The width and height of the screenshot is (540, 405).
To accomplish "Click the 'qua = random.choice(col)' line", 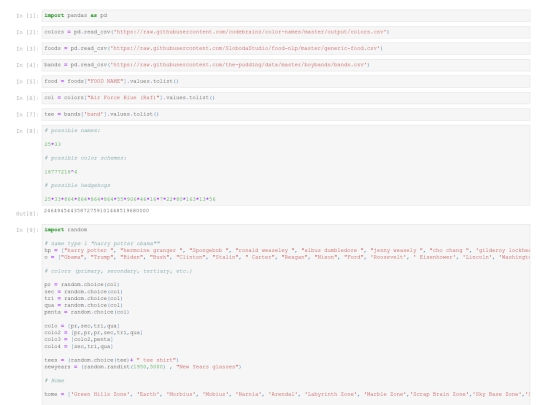I will tap(84, 305).
